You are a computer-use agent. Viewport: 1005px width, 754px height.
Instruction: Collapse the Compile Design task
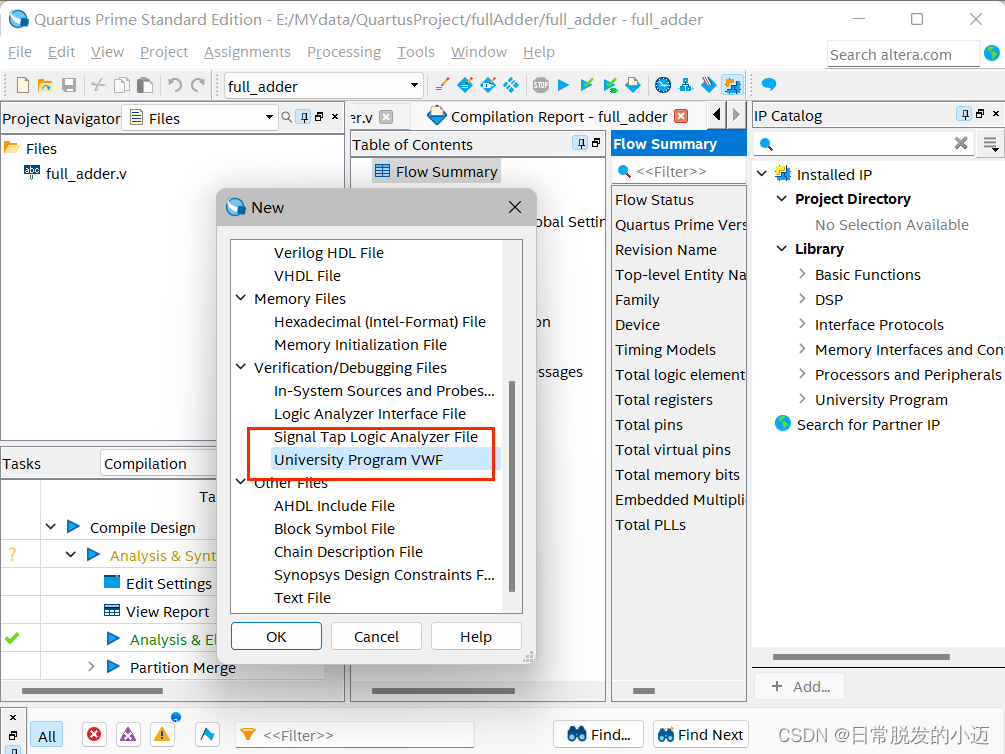tap(51, 527)
